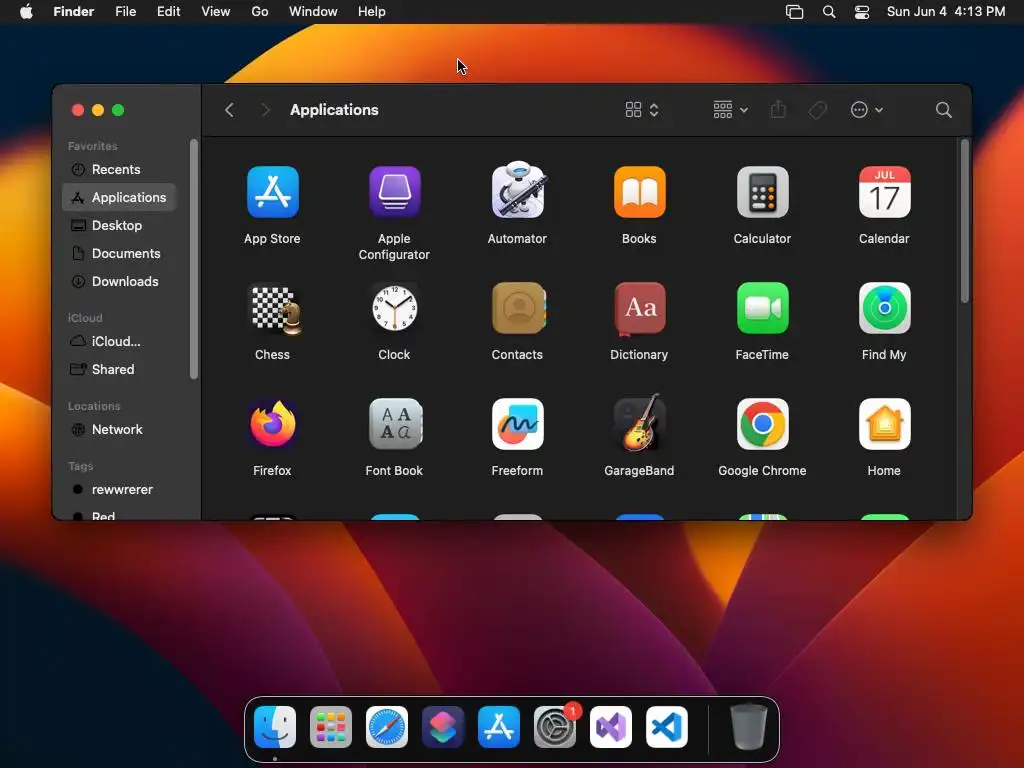Select the Dictionary app icon
This screenshot has height=768, width=1024.
click(639, 308)
